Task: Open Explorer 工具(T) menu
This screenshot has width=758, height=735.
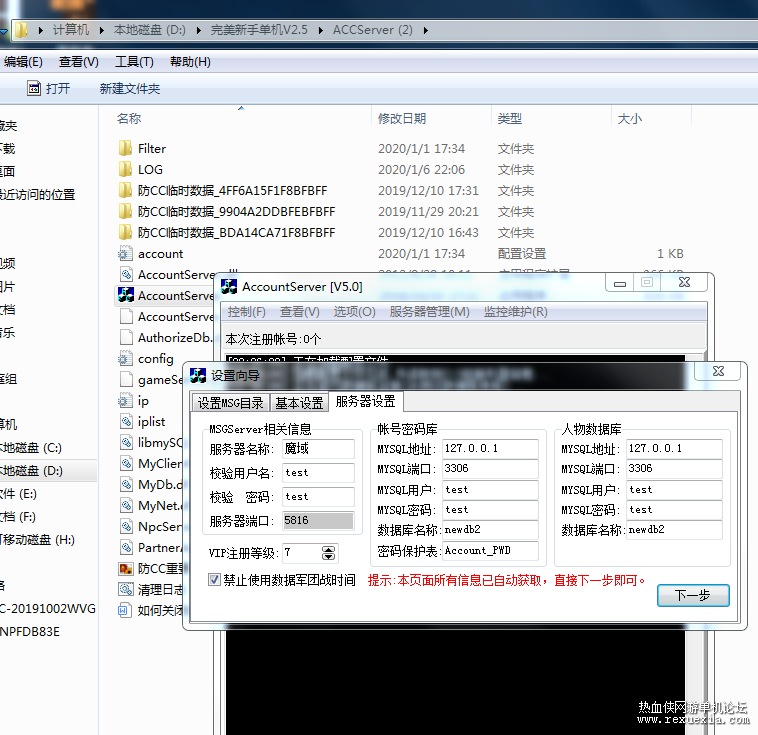Action: [x=134, y=62]
